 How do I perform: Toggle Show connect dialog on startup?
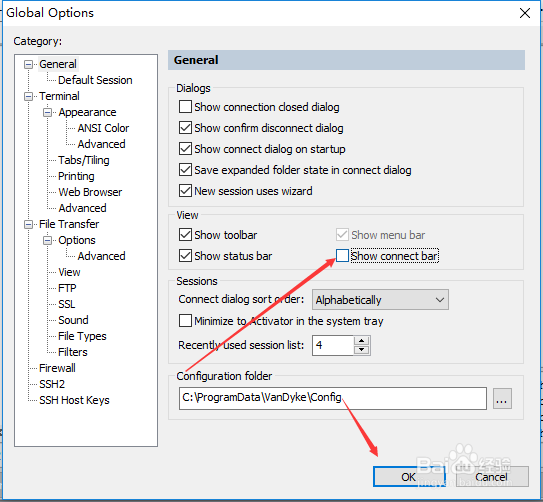185,149
